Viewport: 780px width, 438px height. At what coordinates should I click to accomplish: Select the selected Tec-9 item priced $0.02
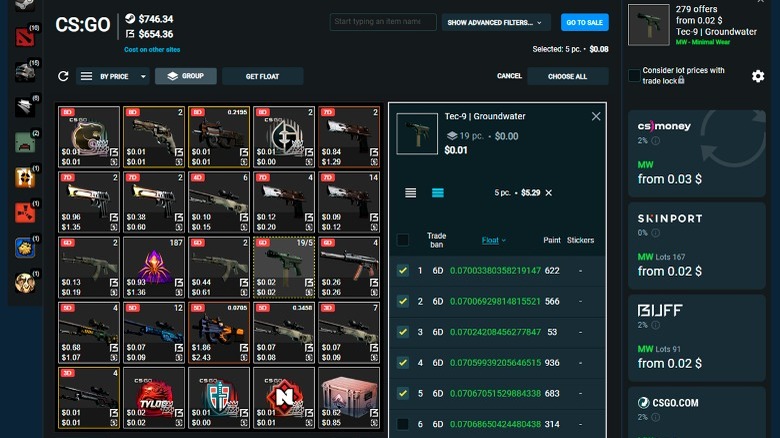(284, 267)
